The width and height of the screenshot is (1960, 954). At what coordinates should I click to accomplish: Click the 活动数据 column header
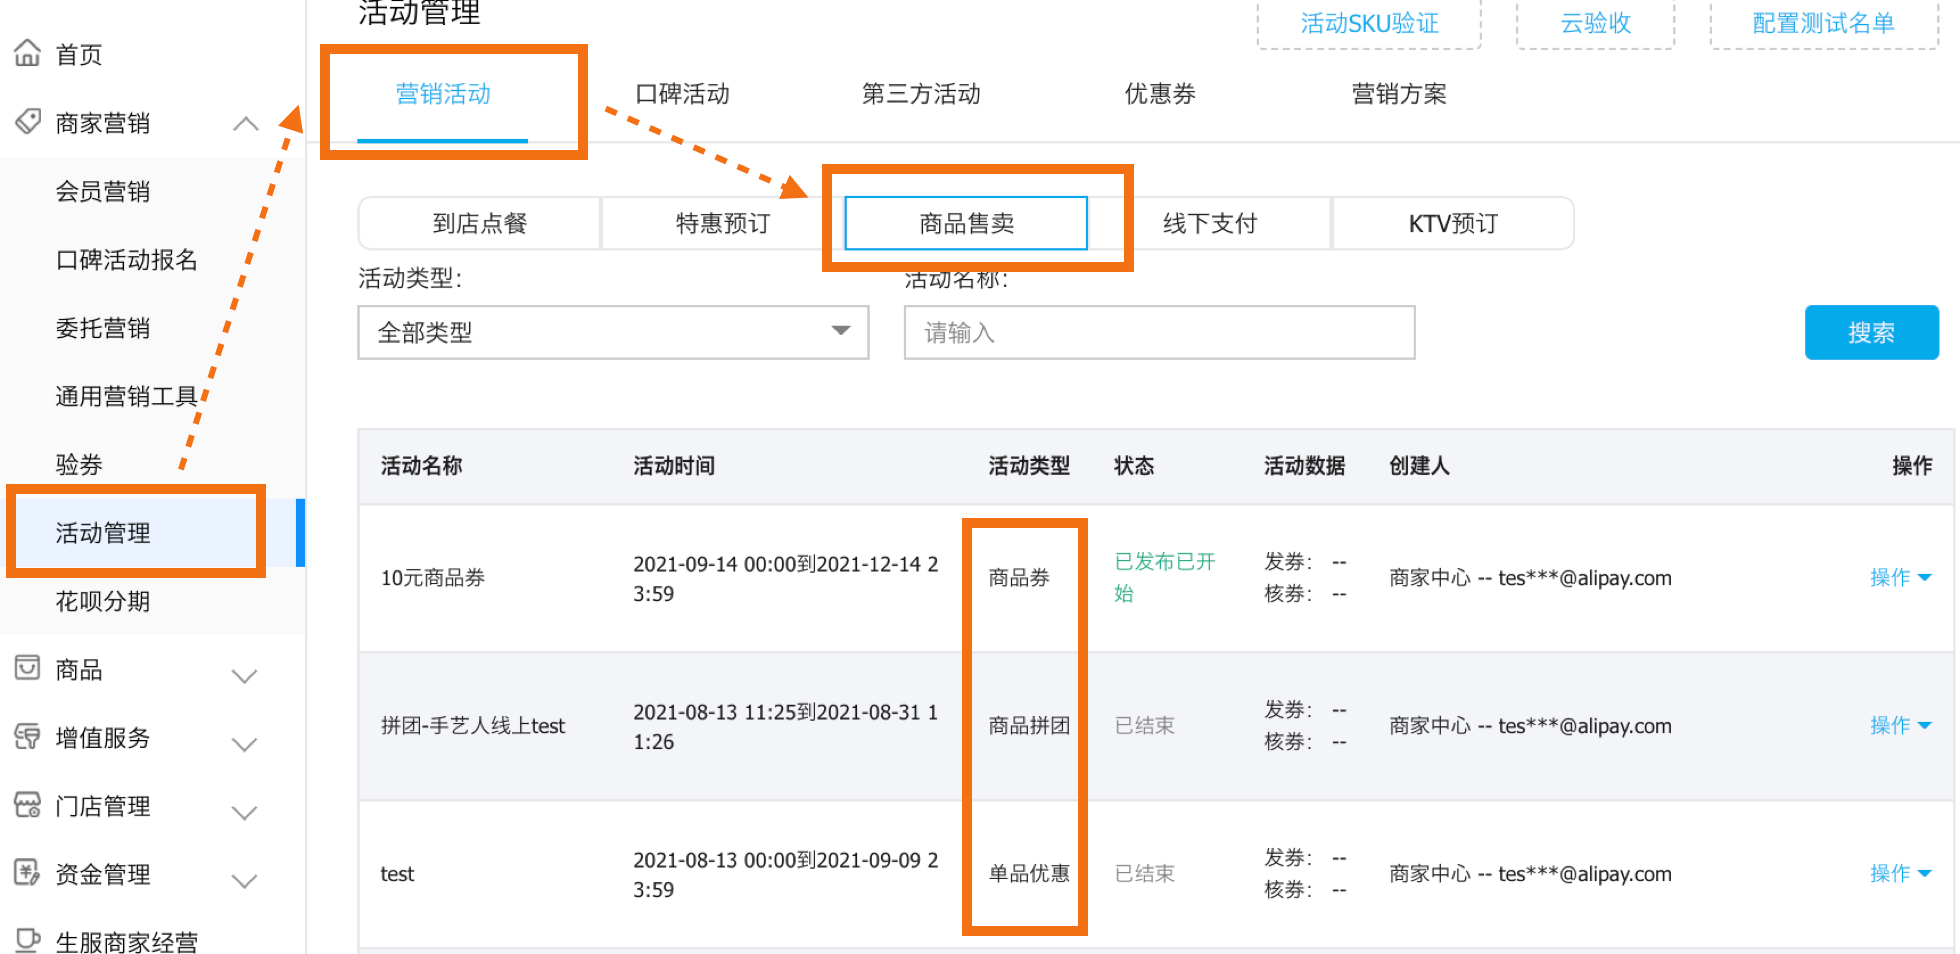[1304, 465]
